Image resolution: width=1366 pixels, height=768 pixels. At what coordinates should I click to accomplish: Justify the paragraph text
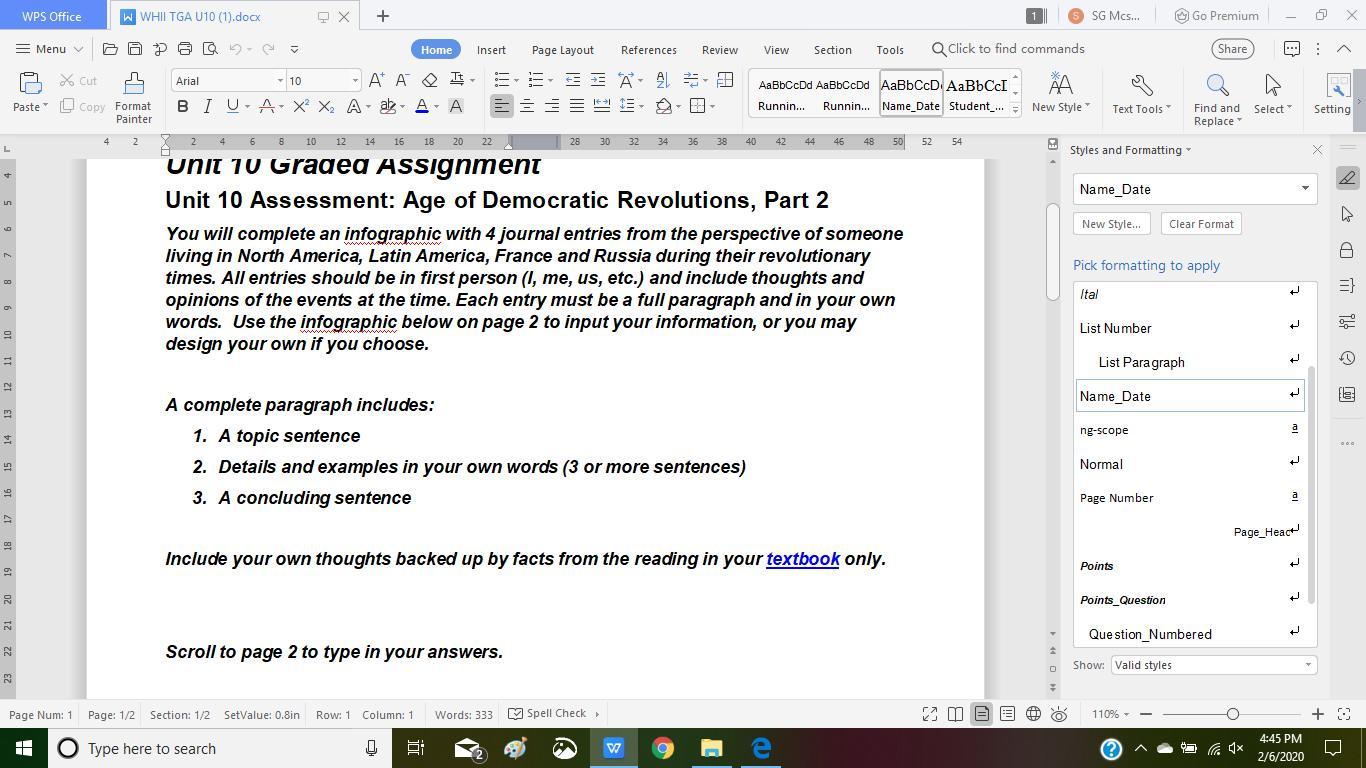577,106
